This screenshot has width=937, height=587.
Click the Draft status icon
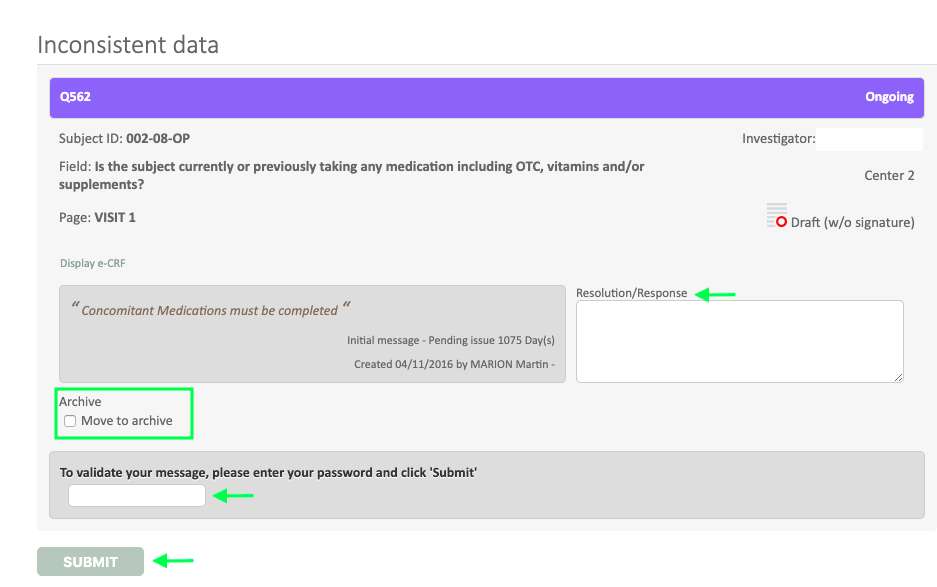pyautogui.click(x=776, y=215)
